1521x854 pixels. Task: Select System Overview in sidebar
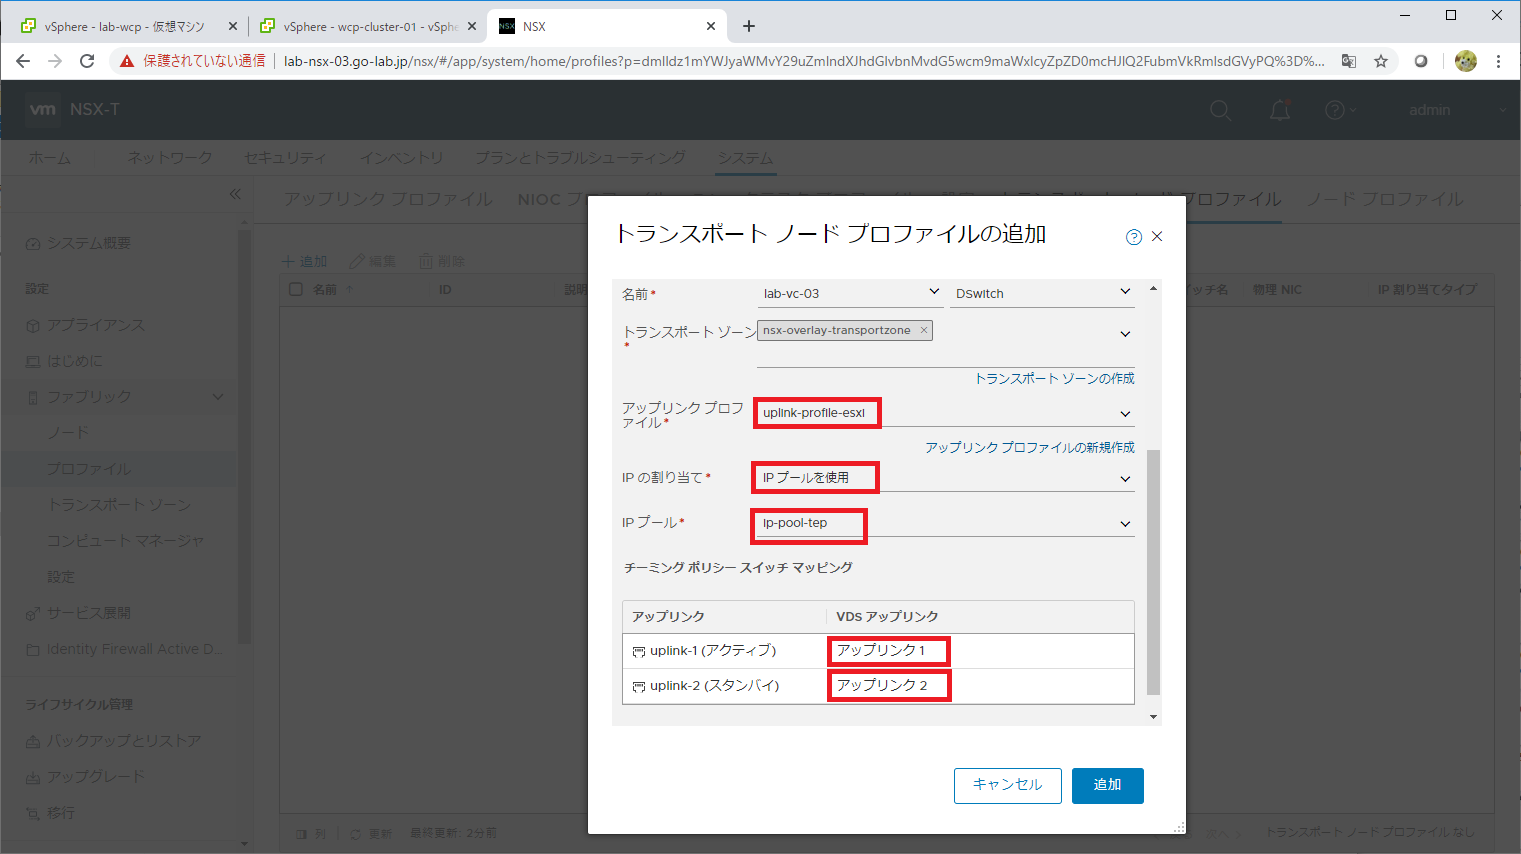click(x=88, y=243)
